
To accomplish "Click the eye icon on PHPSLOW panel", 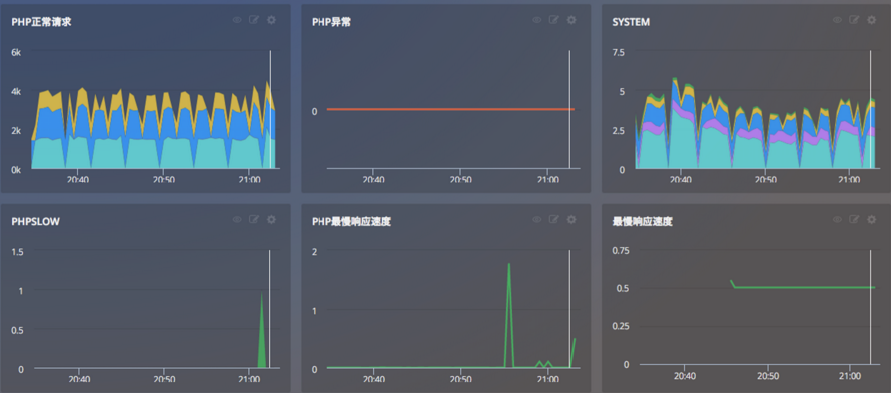I will (237, 219).
